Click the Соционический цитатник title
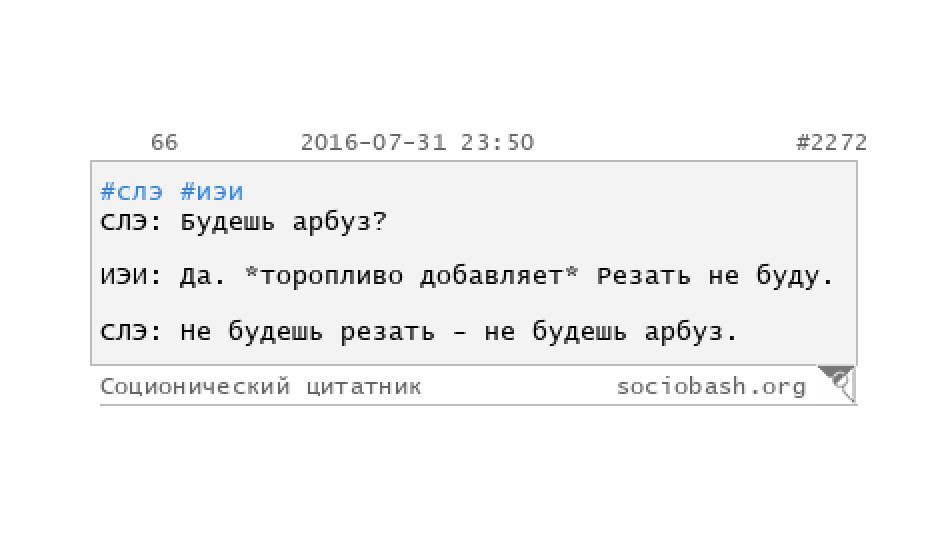 [x=261, y=387]
